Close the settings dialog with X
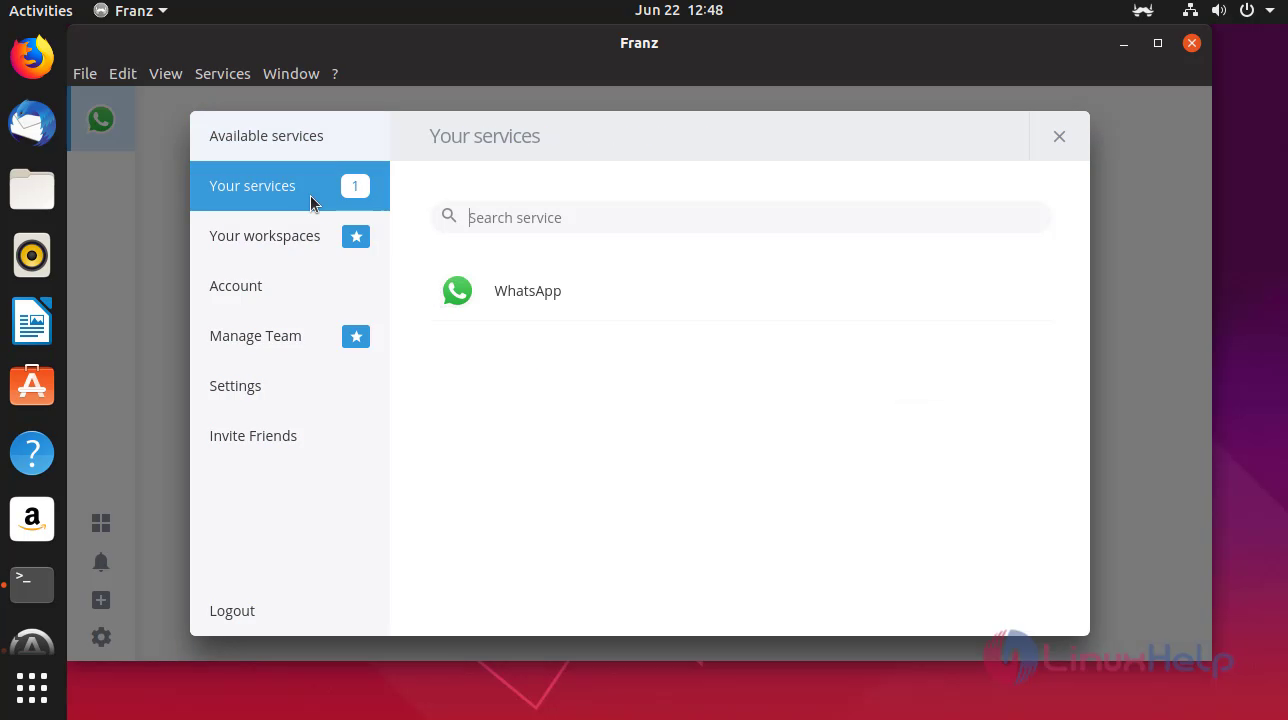 click(x=1059, y=136)
